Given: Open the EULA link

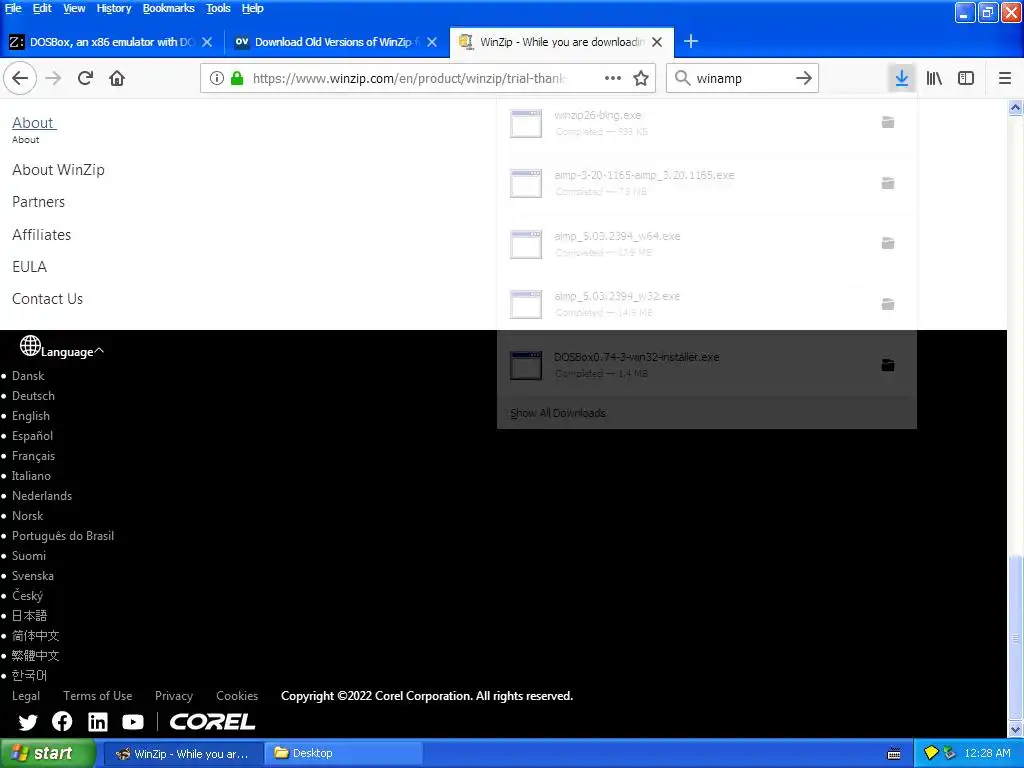Looking at the screenshot, I should tap(29, 266).
